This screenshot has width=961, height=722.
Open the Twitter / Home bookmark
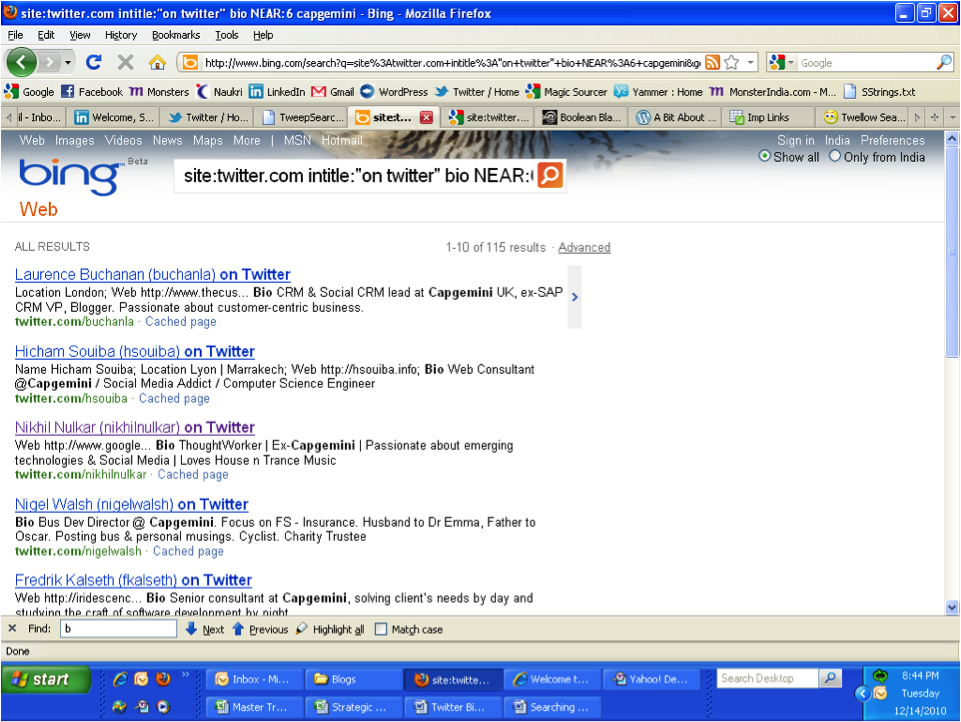[x=477, y=92]
